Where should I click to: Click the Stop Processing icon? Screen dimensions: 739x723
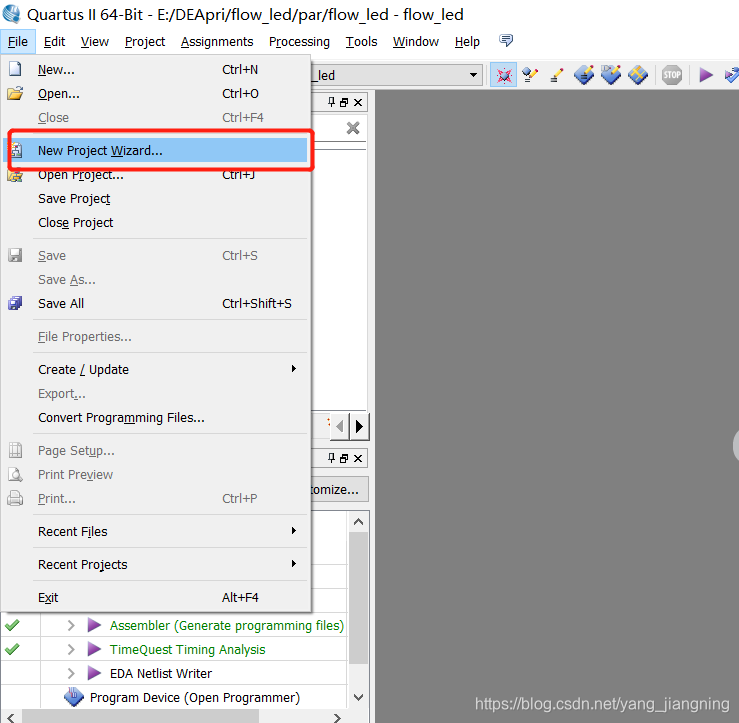pos(672,75)
